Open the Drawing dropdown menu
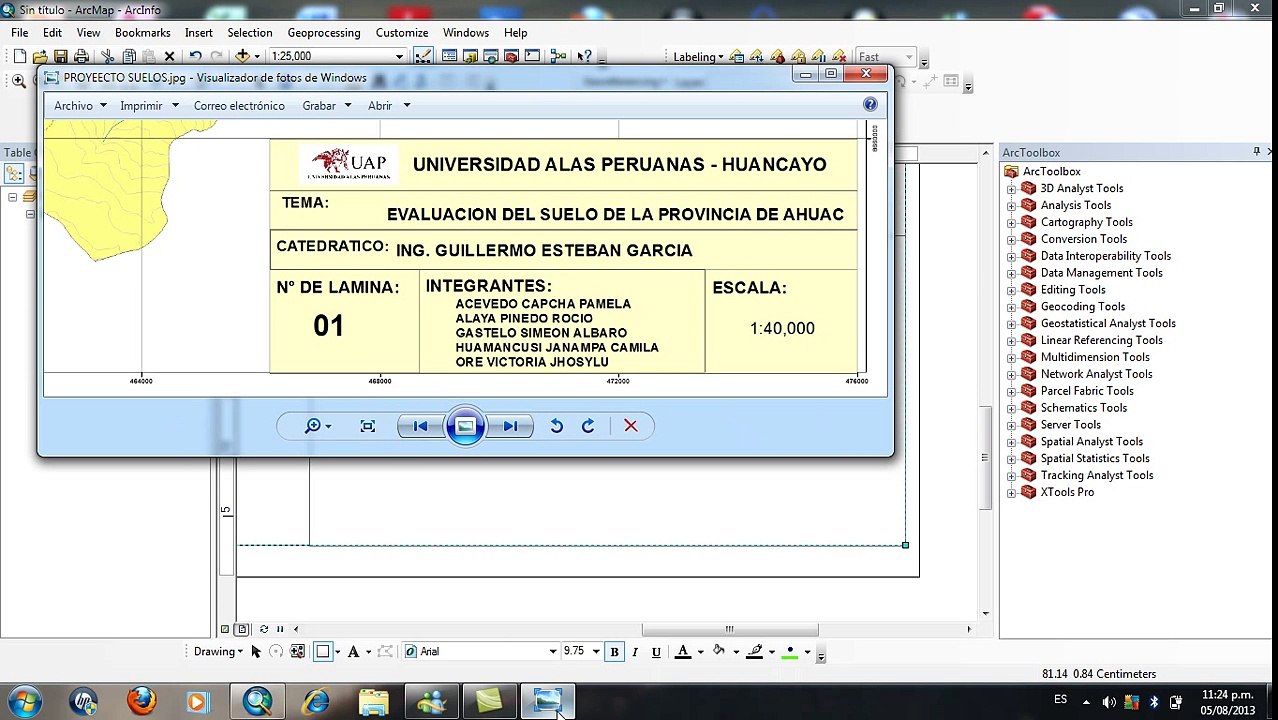The height and width of the screenshot is (720, 1278). (x=218, y=651)
